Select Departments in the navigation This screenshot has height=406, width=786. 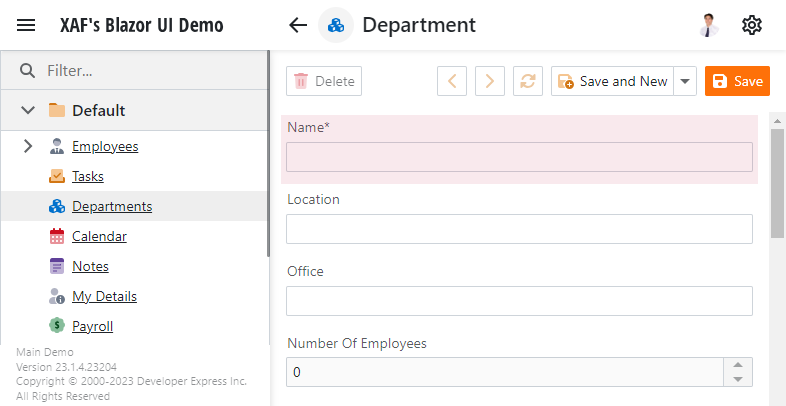(x=112, y=206)
